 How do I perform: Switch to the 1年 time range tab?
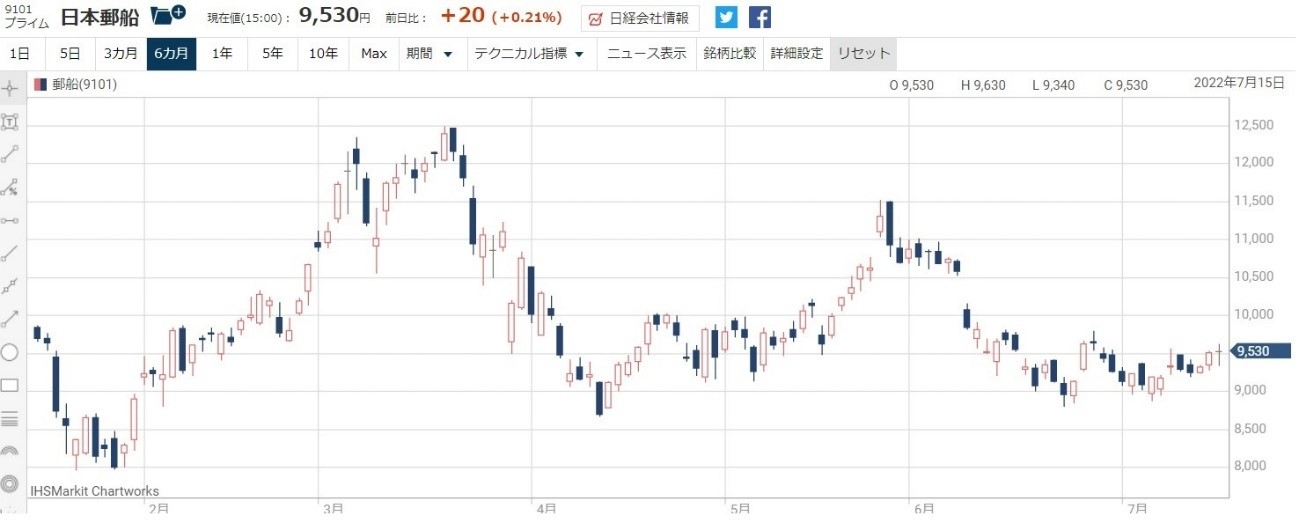[x=222, y=54]
